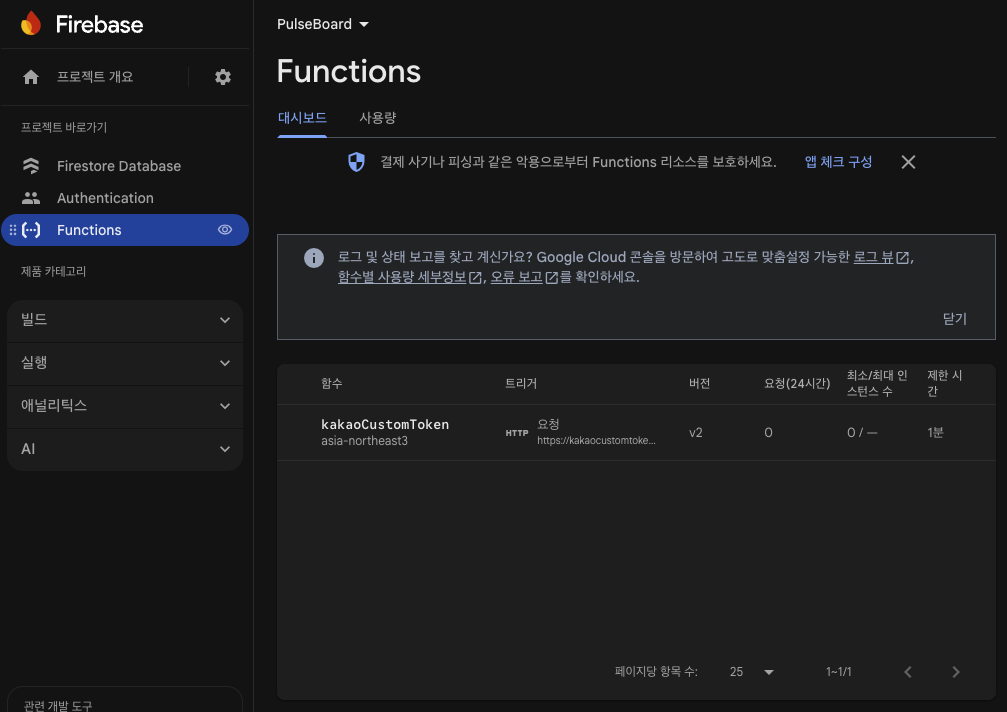Click the 요청(24시간) column header
The width and height of the screenshot is (1007, 712).
click(797, 383)
